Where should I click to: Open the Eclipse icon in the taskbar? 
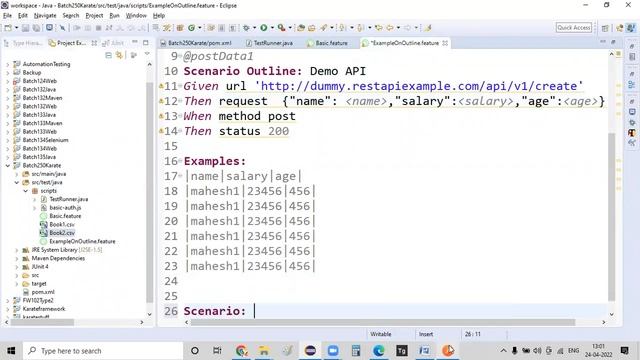(x=310, y=351)
